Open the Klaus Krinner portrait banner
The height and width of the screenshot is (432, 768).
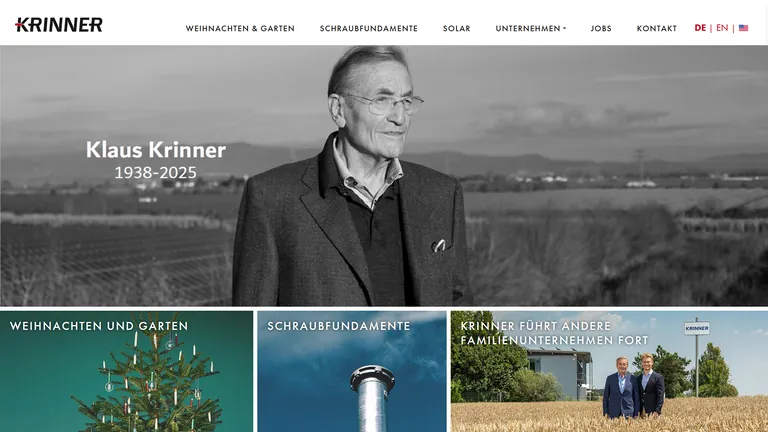pyautogui.click(x=384, y=176)
